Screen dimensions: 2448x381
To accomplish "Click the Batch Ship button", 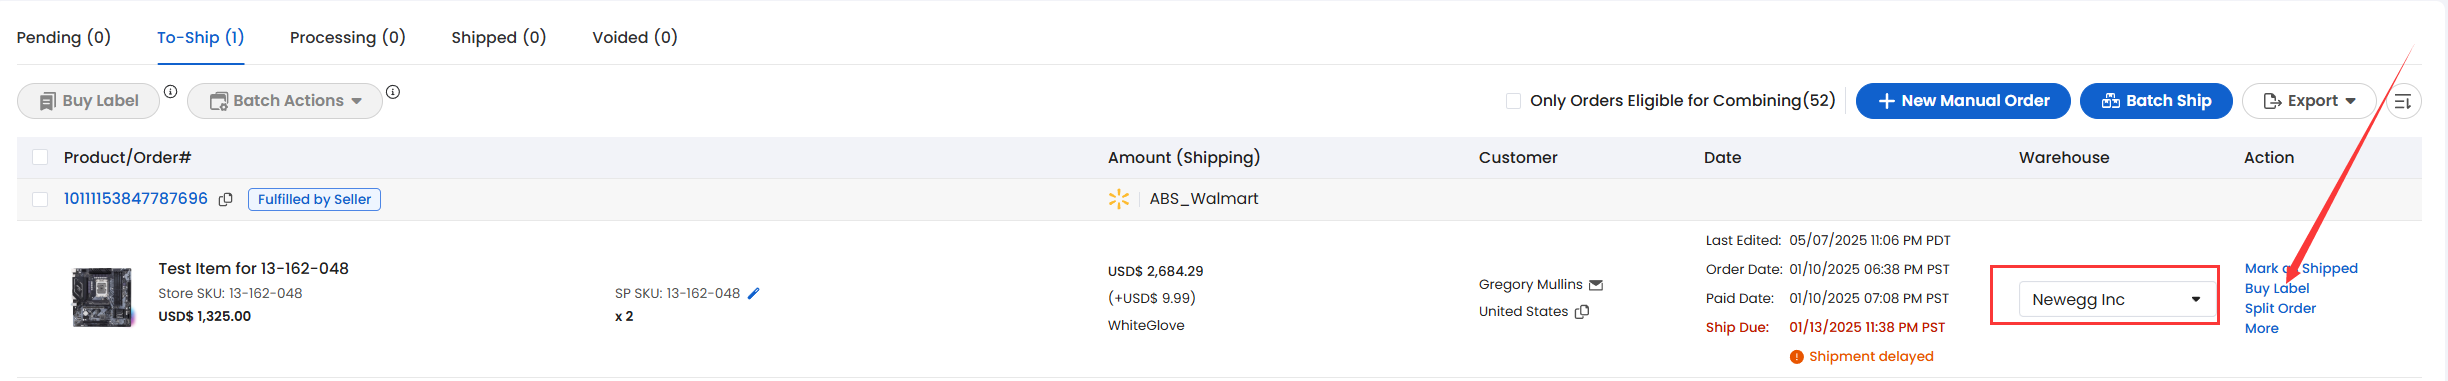I will pyautogui.click(x=2156, y=101).
